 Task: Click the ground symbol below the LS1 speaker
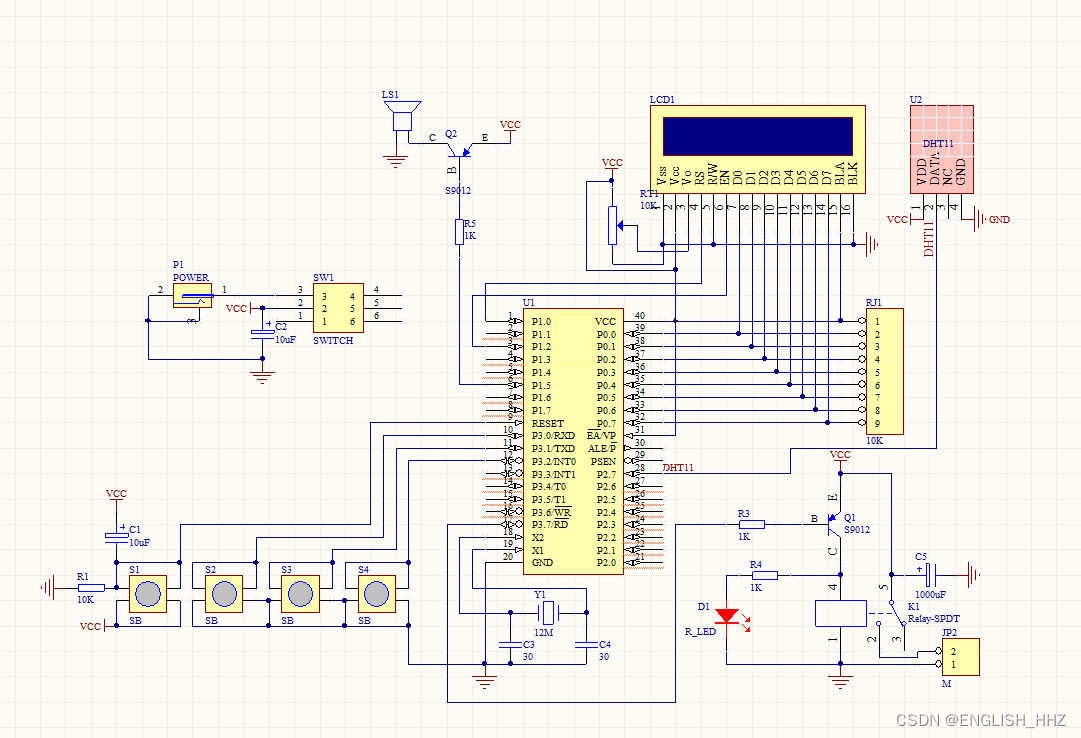tap(396, 162)
